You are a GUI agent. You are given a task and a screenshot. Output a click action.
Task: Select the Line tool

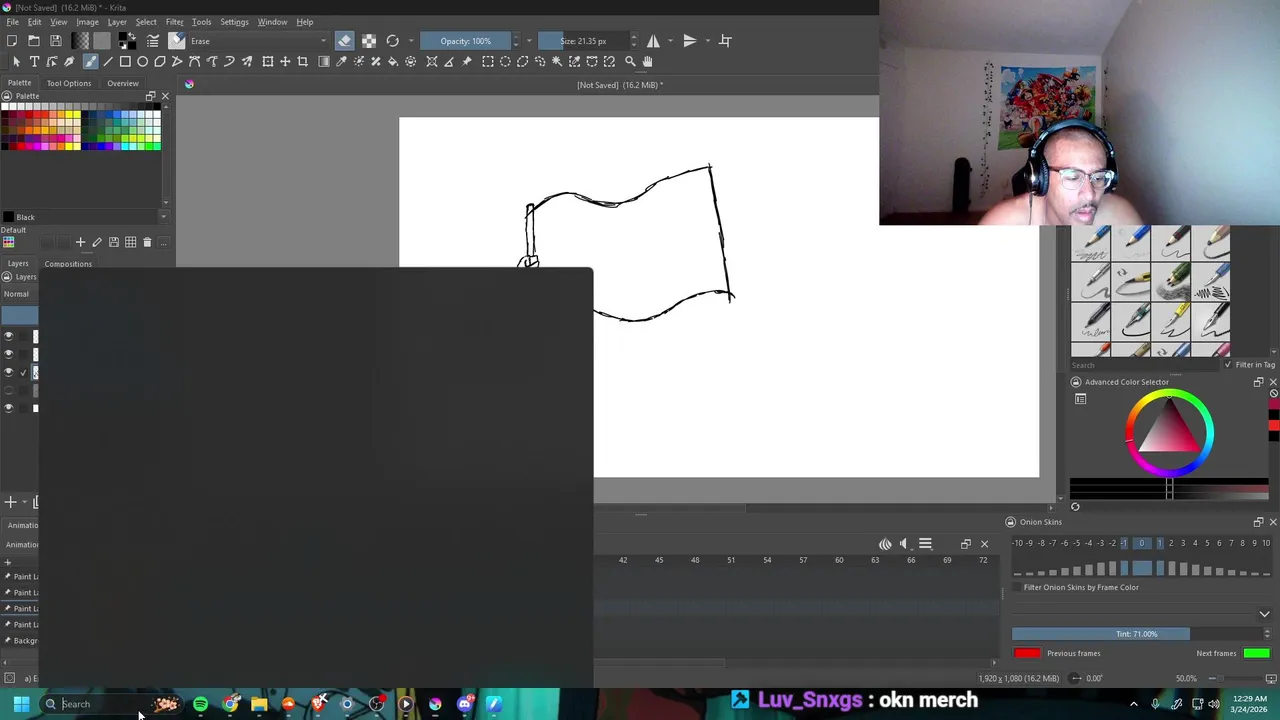(x=108, y=62)
